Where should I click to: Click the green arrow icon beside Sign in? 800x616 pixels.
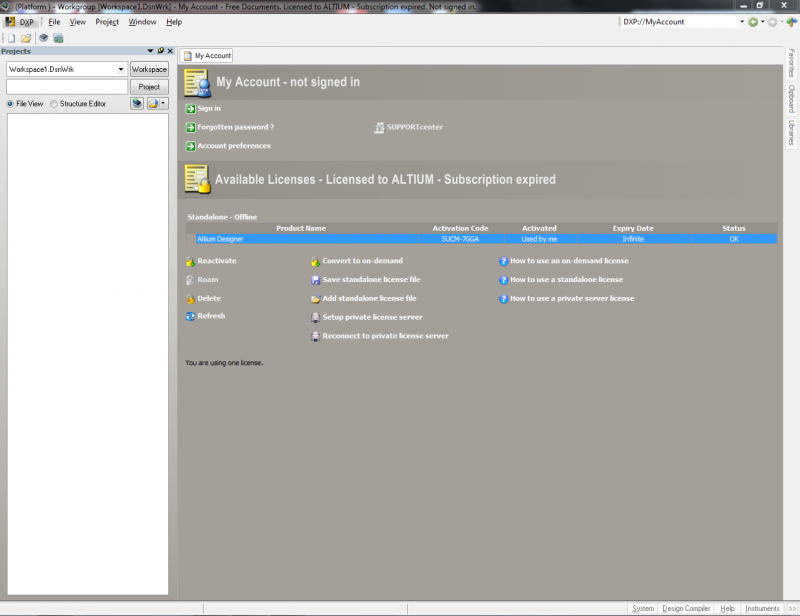tap(191, 109)
